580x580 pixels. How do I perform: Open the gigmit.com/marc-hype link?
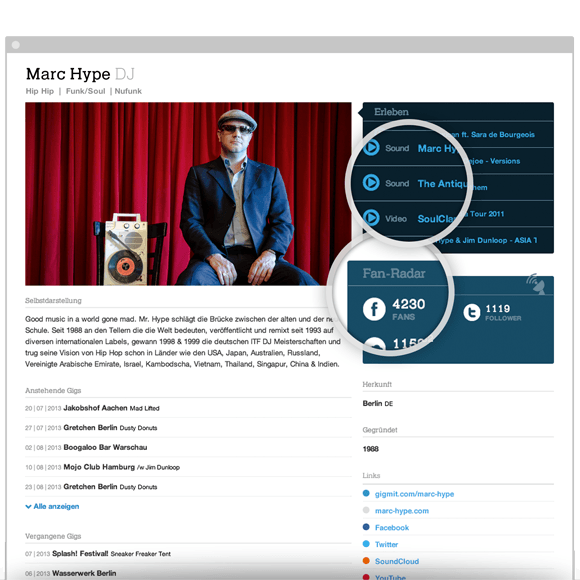[414, 494]
